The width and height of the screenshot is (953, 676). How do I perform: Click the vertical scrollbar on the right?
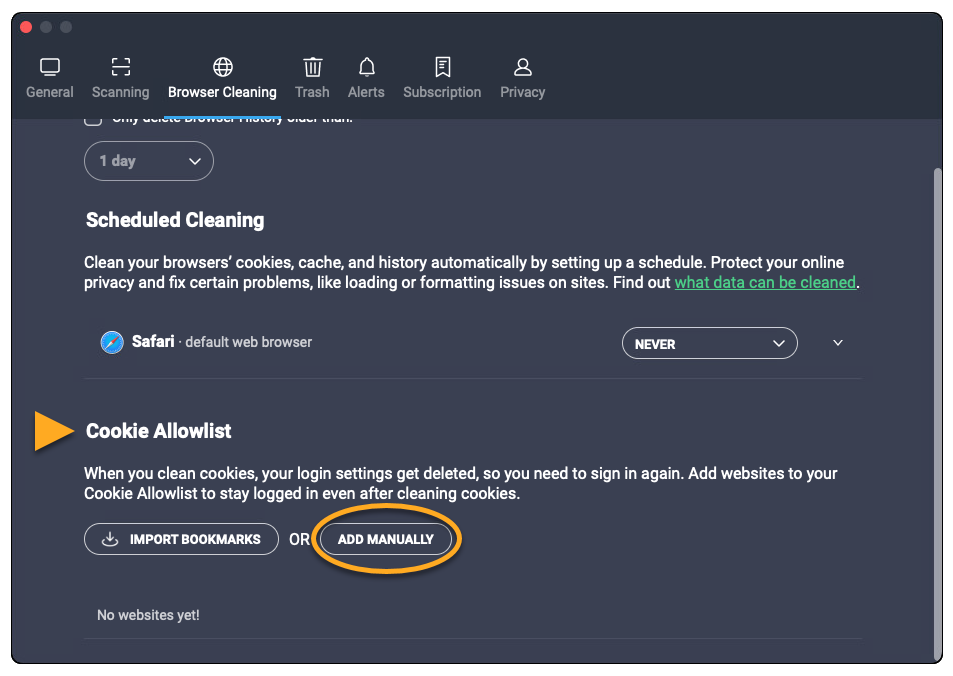pyautogui.click(x=937, y=400)
